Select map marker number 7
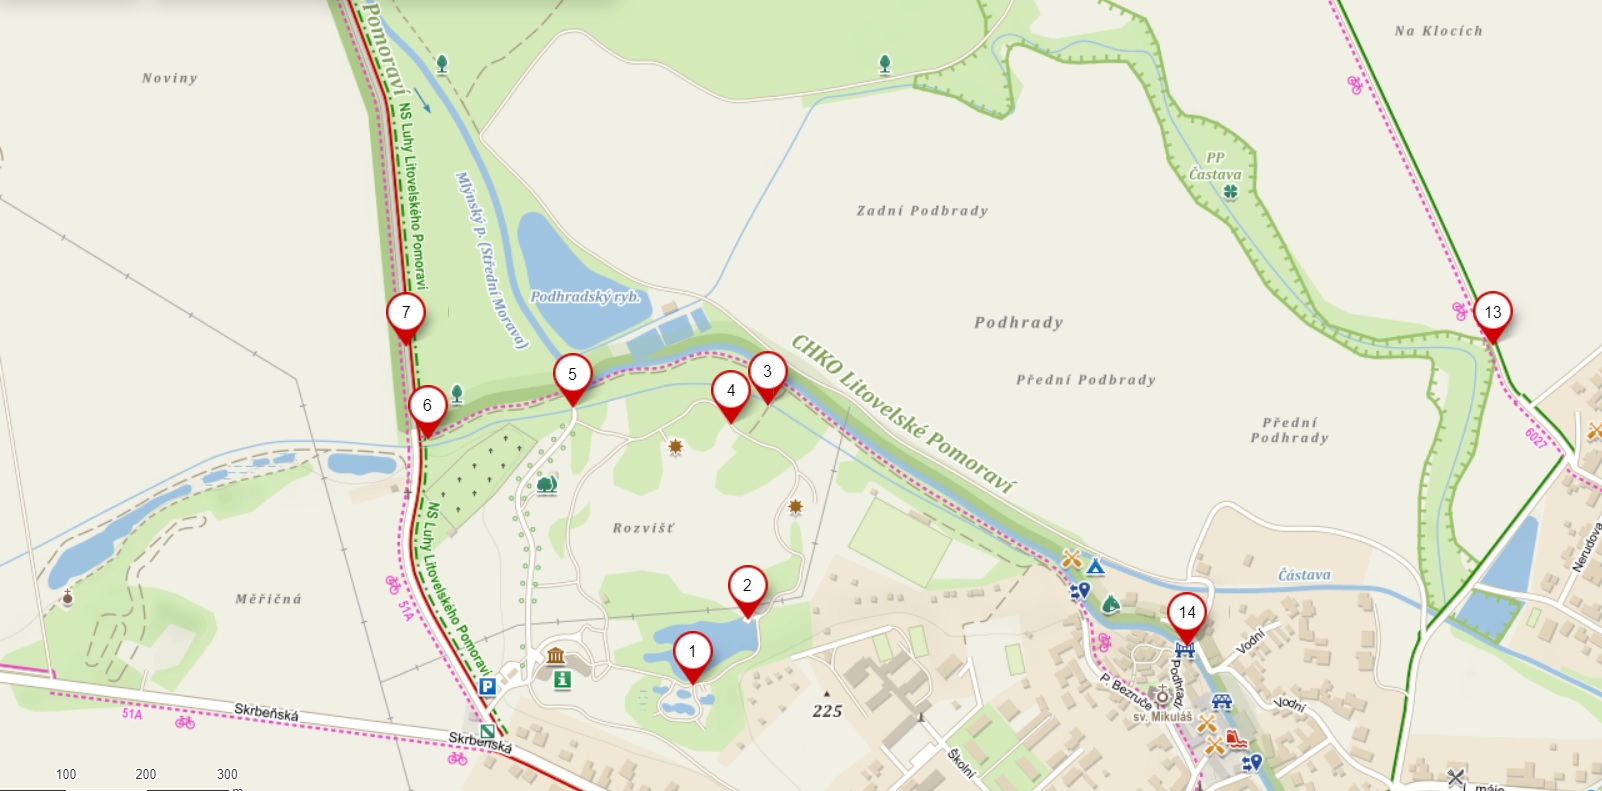This screenshot has height=791, width=1602. pos(406,317)
